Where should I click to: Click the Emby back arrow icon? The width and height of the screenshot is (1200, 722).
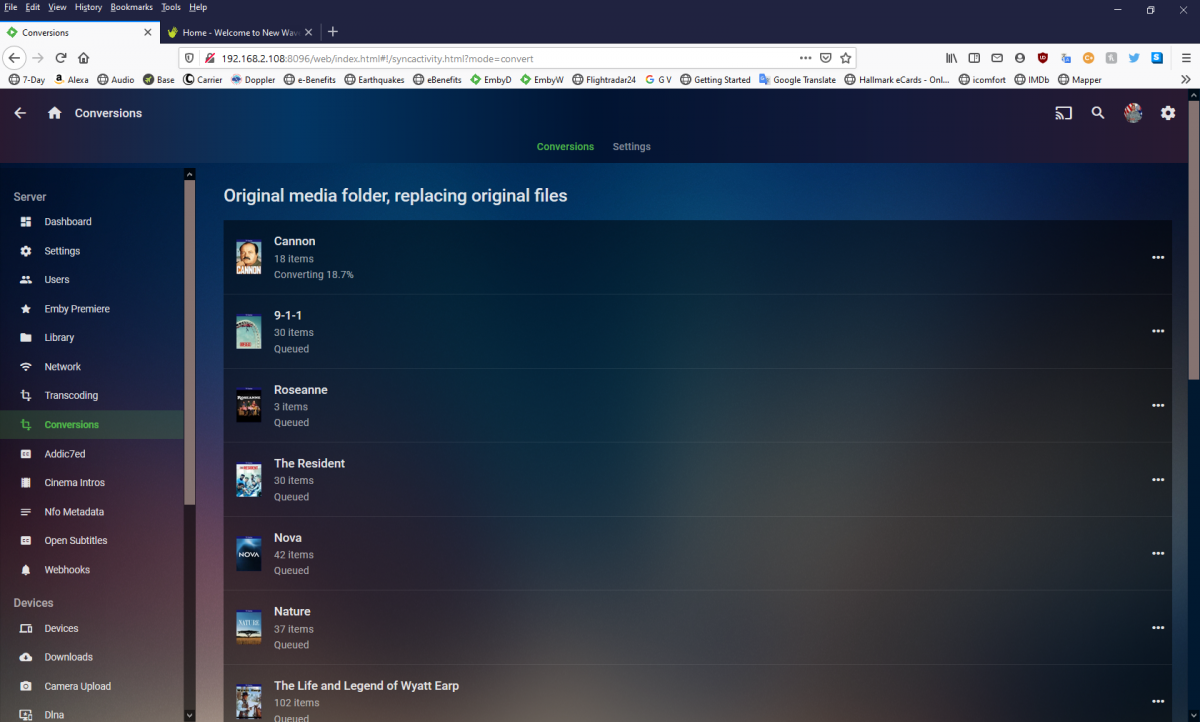point(20,113)
